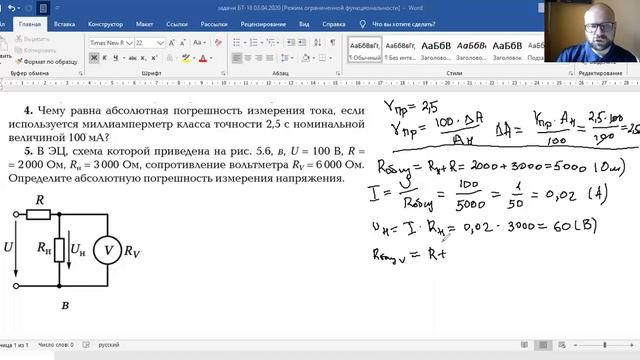Switch to Read Mode view
Screen dimensions: 640x360
[x=524, y=345]
